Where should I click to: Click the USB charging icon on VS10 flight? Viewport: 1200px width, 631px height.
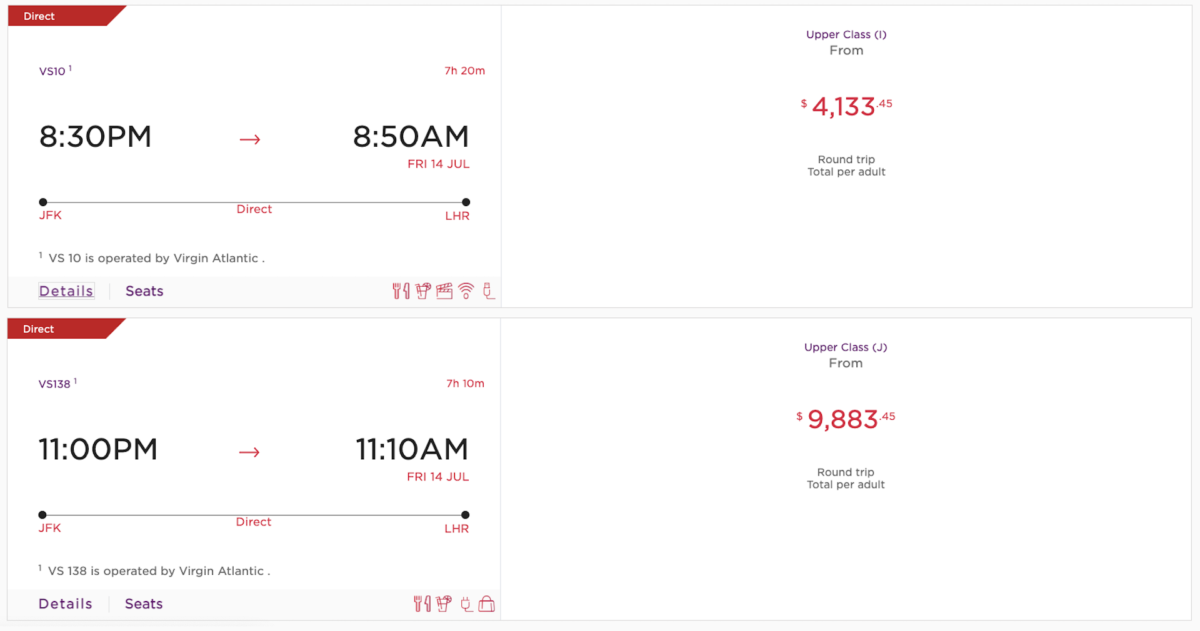pos(488,290)
